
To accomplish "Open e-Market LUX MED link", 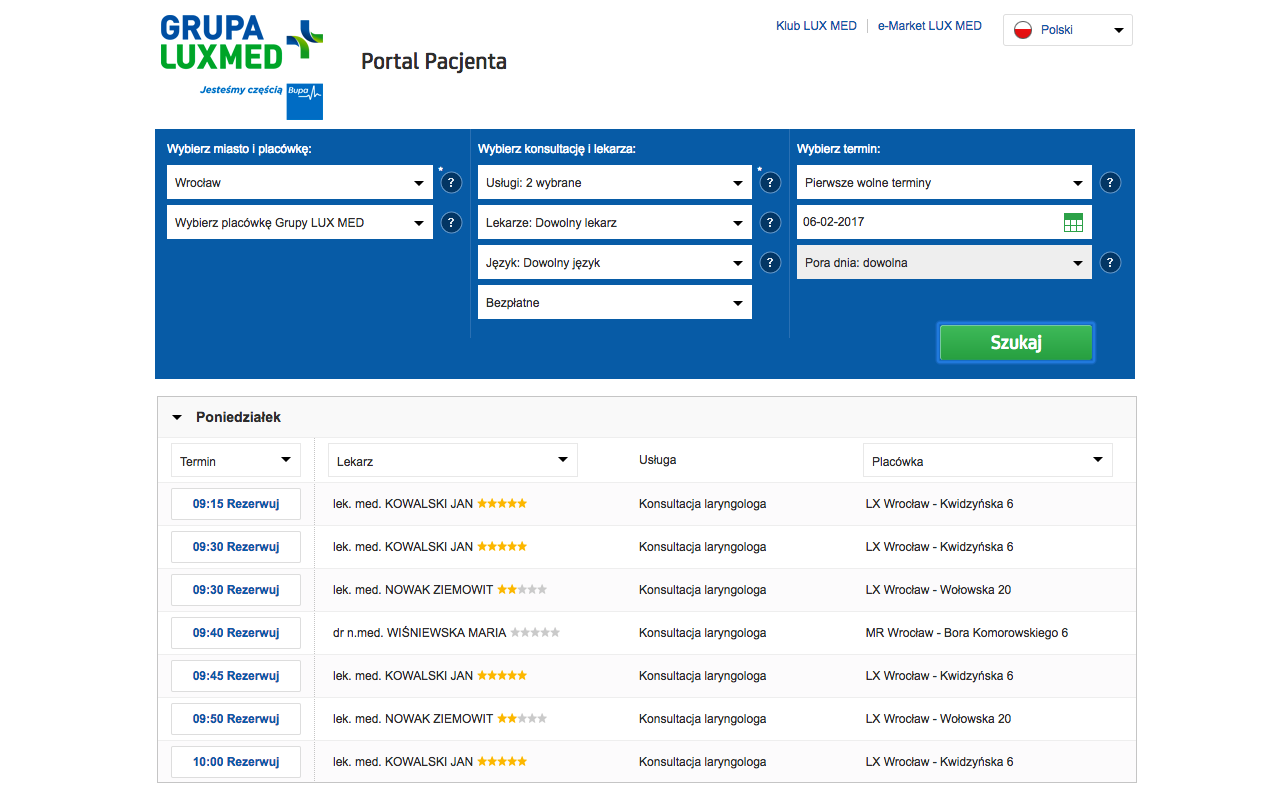I will 930,26.
